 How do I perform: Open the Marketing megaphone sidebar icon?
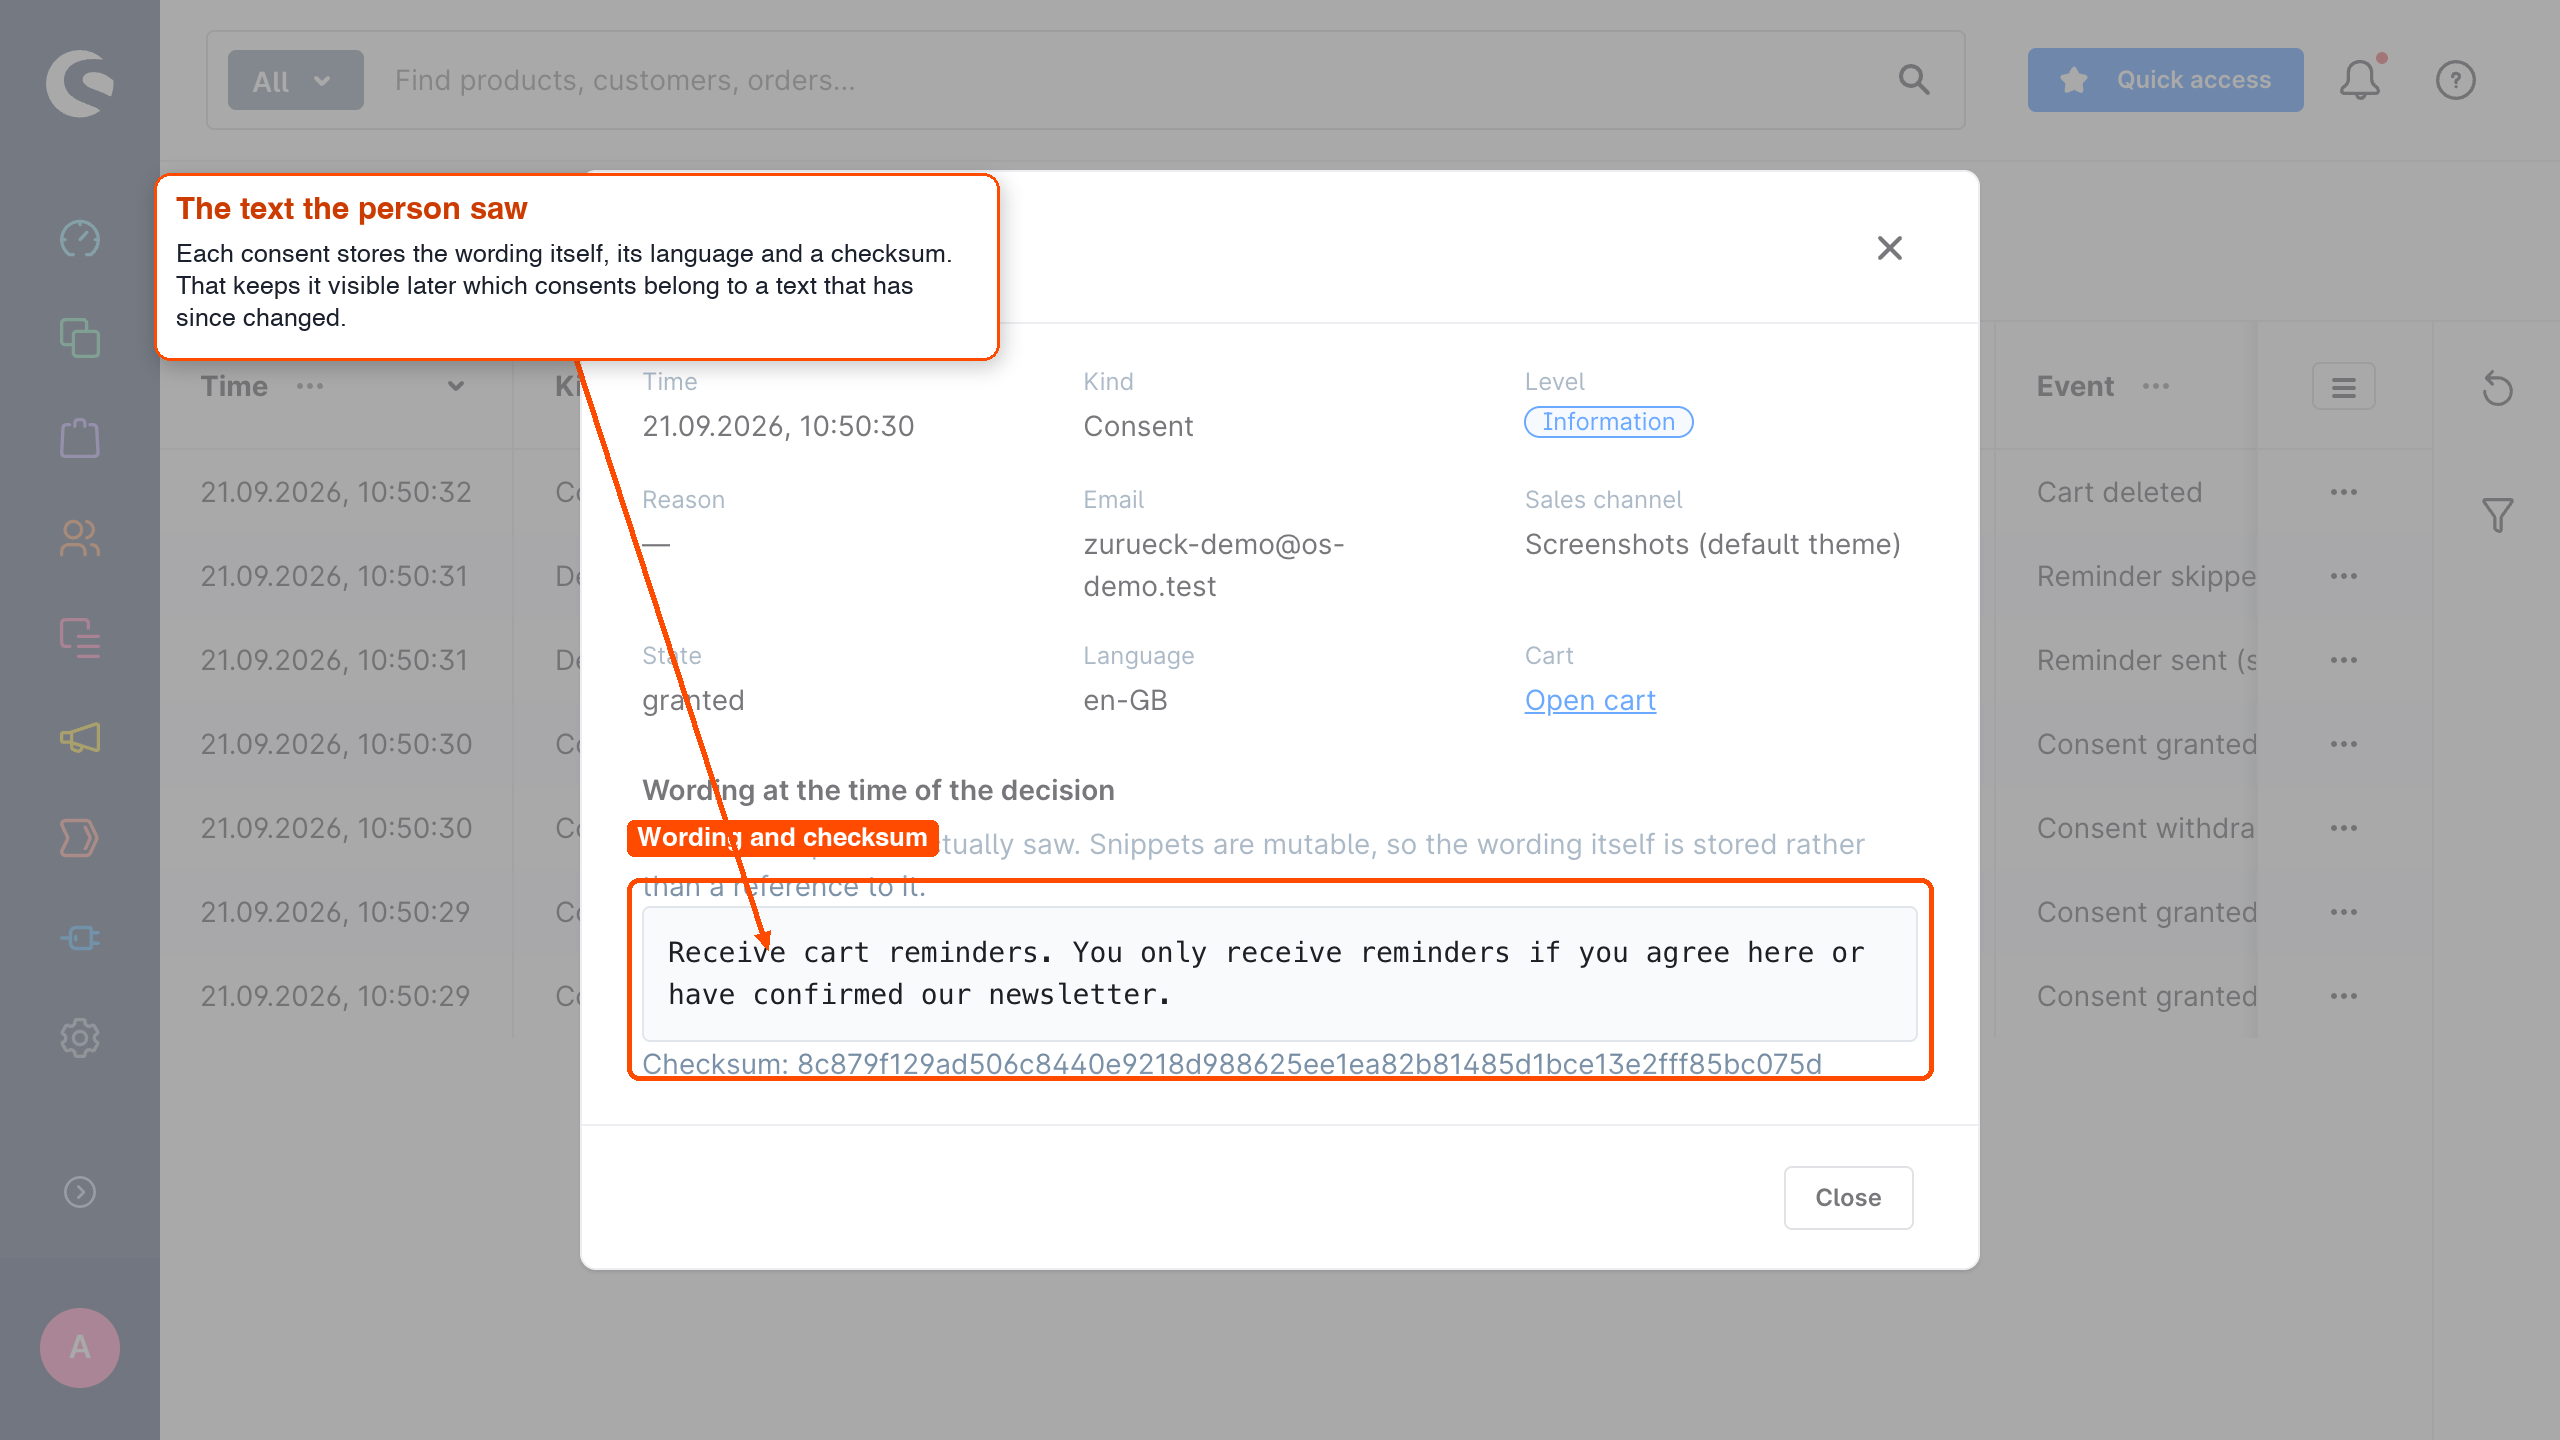(x=80, y=738)
